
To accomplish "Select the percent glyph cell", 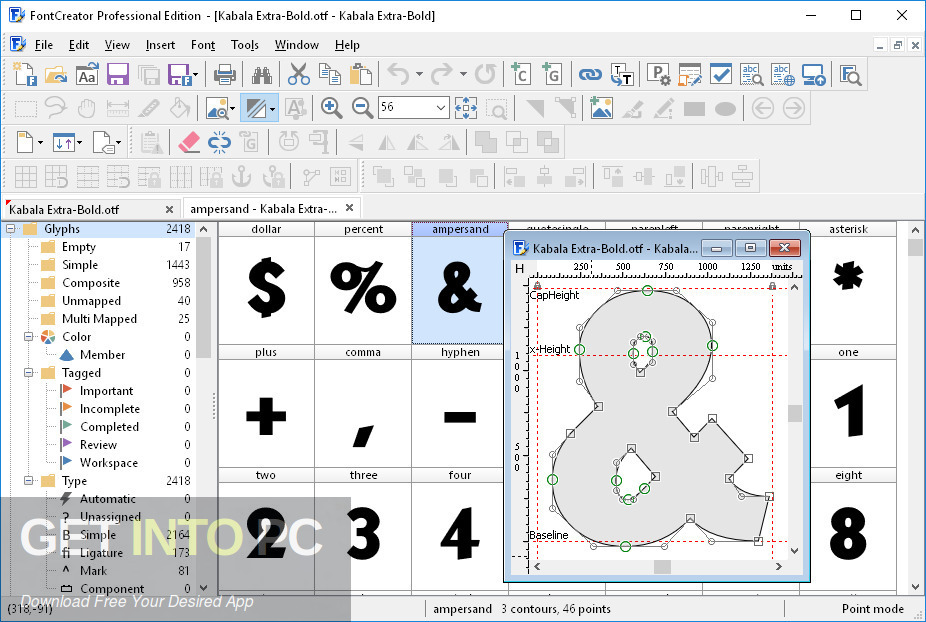I will point(363,282).
